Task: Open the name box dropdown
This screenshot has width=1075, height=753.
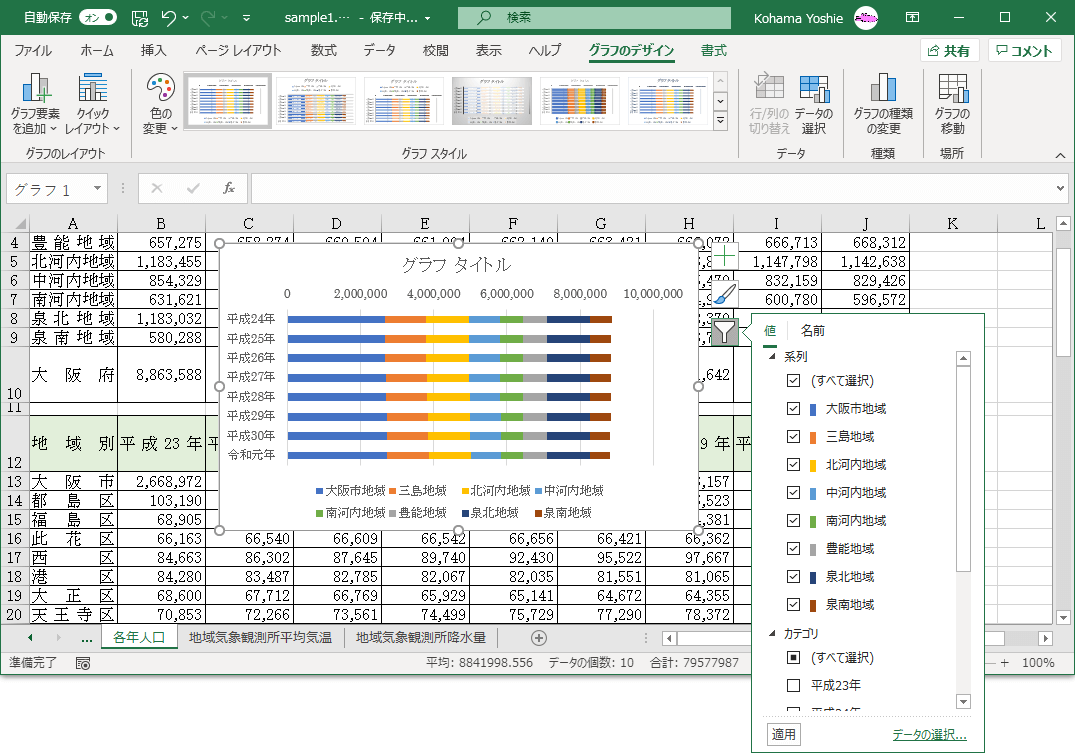Action: (x=97, y=188)
